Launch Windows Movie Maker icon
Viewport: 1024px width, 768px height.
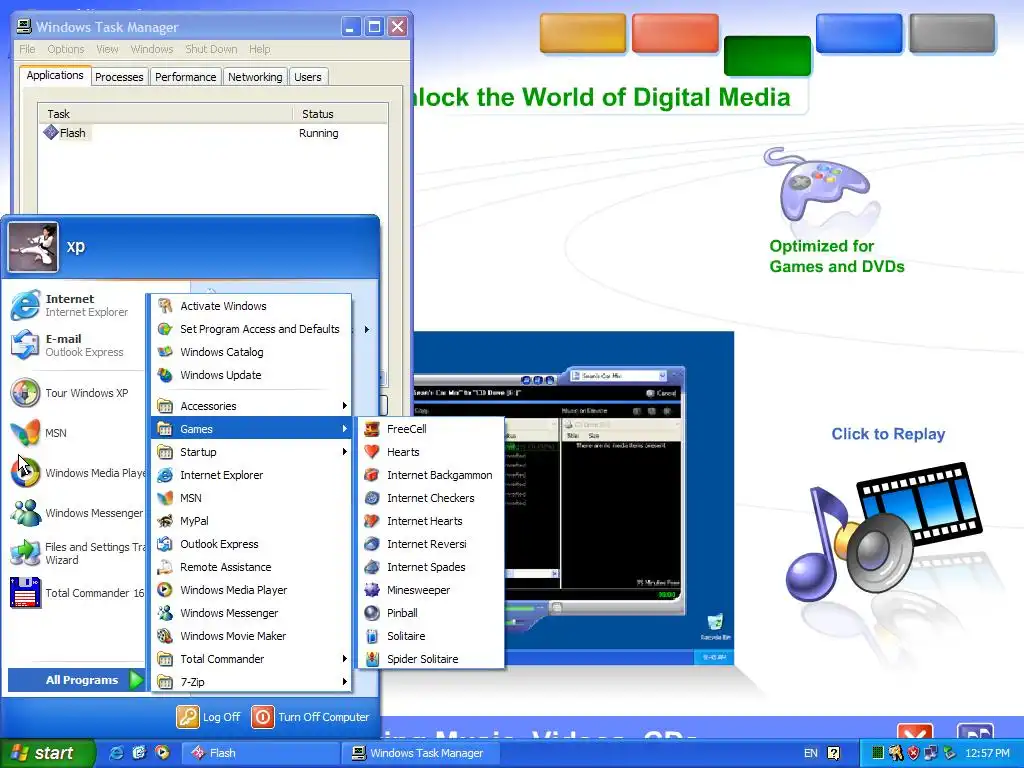(x=165, y=635)
